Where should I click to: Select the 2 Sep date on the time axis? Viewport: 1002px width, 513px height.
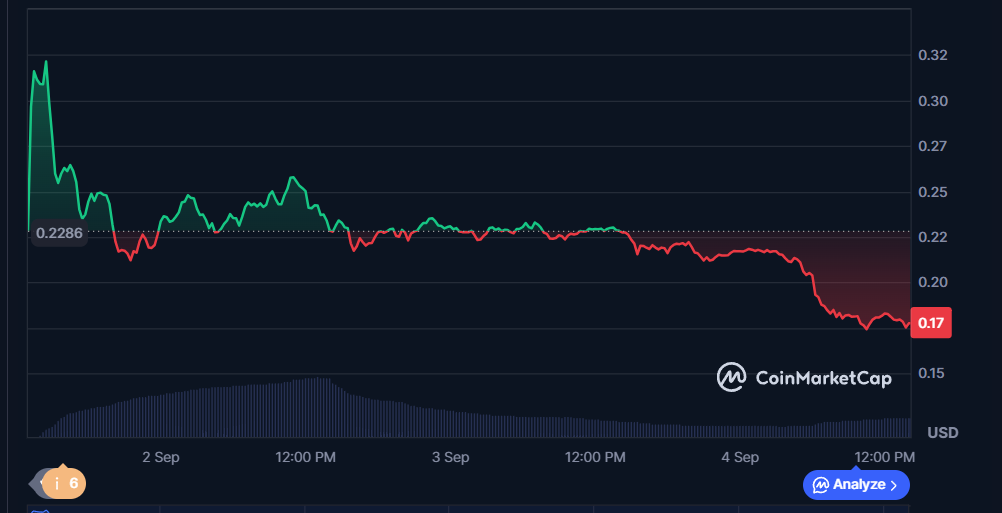[x=161, y=457]
